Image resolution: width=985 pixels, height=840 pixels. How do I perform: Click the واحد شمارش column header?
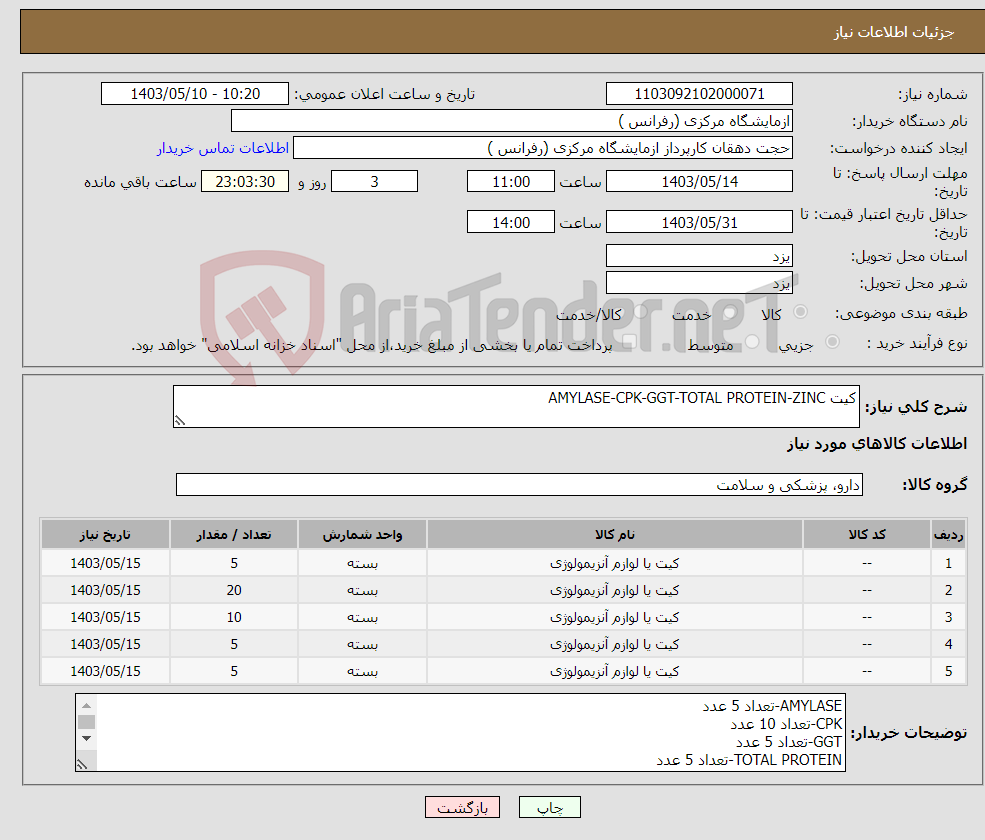362,535
